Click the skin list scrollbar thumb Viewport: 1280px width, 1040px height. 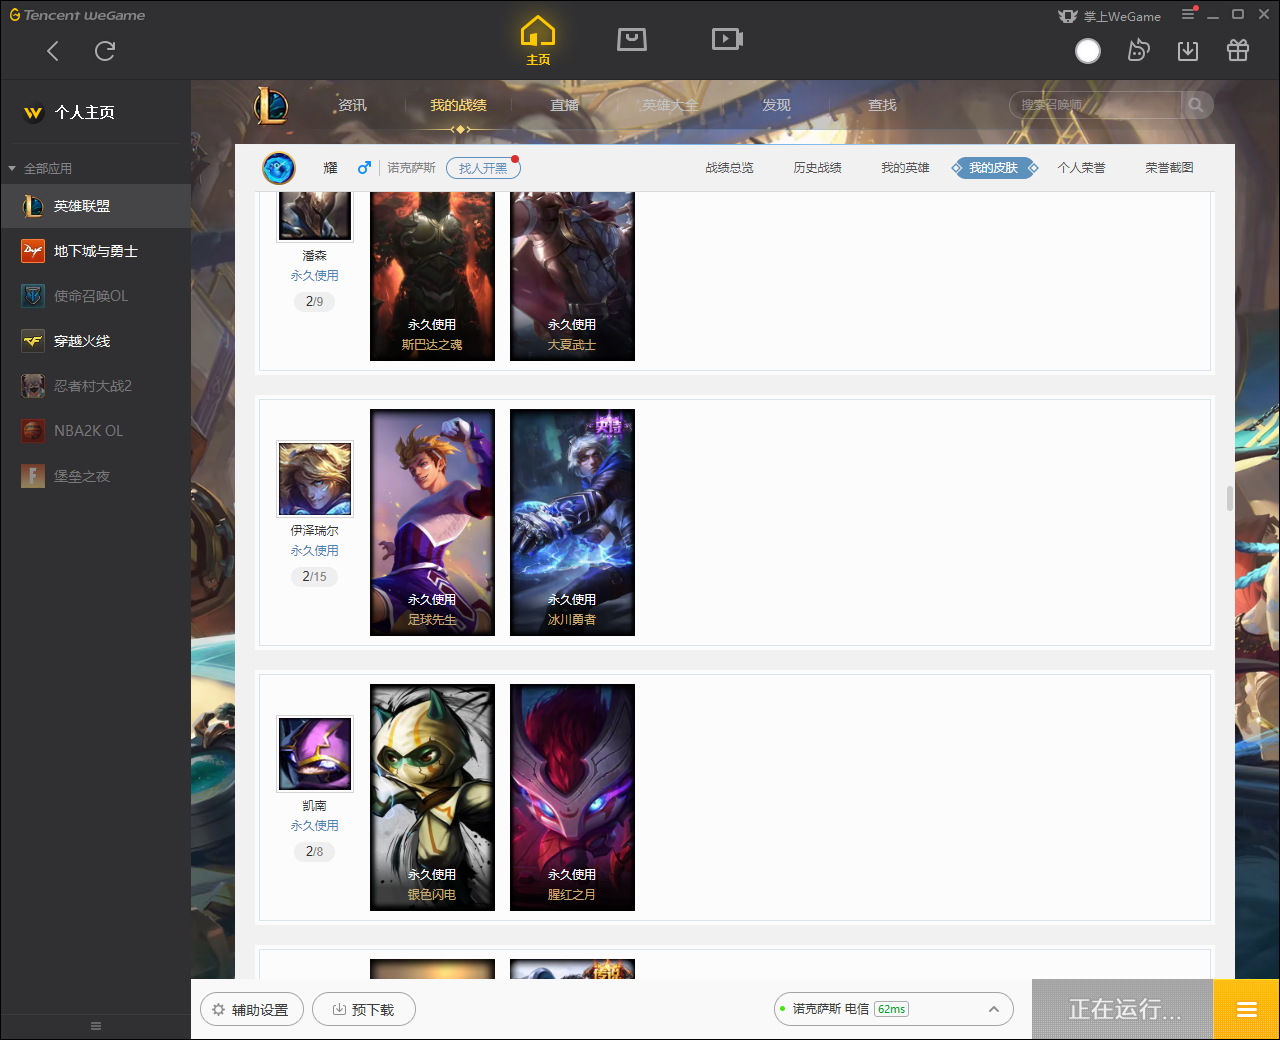coord(1230,498)
